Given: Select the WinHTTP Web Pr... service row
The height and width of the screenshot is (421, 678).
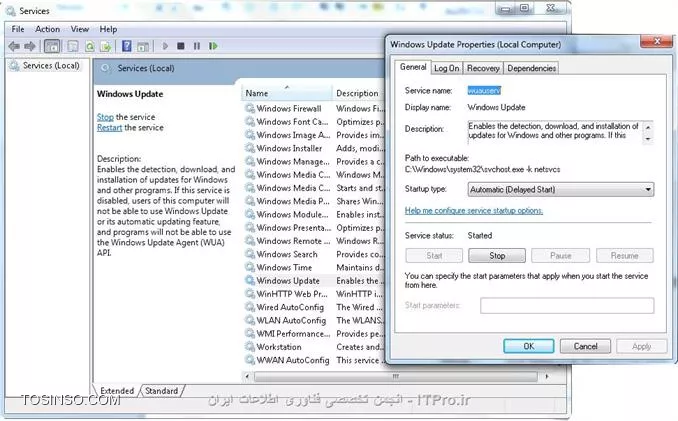Looking at the screenshot, I should (314, 294).
